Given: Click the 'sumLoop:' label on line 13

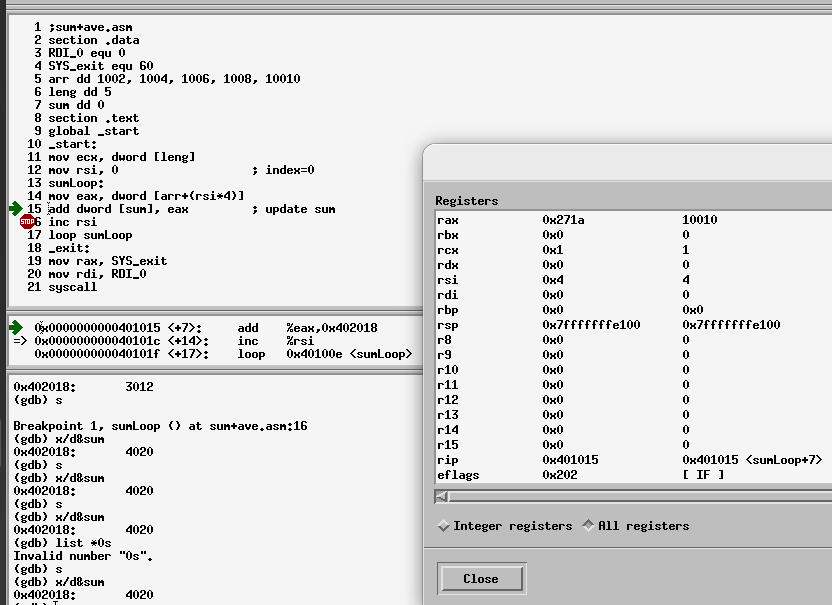Looking at the screenshot, I should (x=76, y=183).
